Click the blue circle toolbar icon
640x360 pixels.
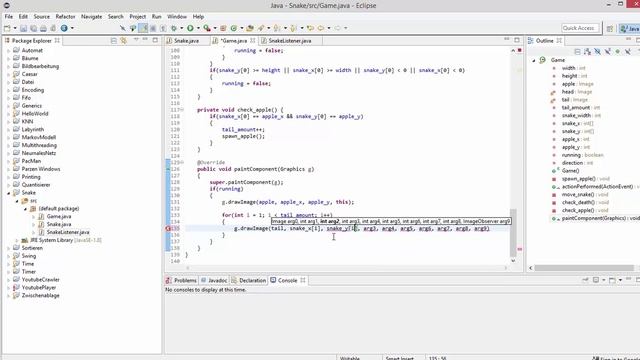pyautogui.click(x=64, y=28)
